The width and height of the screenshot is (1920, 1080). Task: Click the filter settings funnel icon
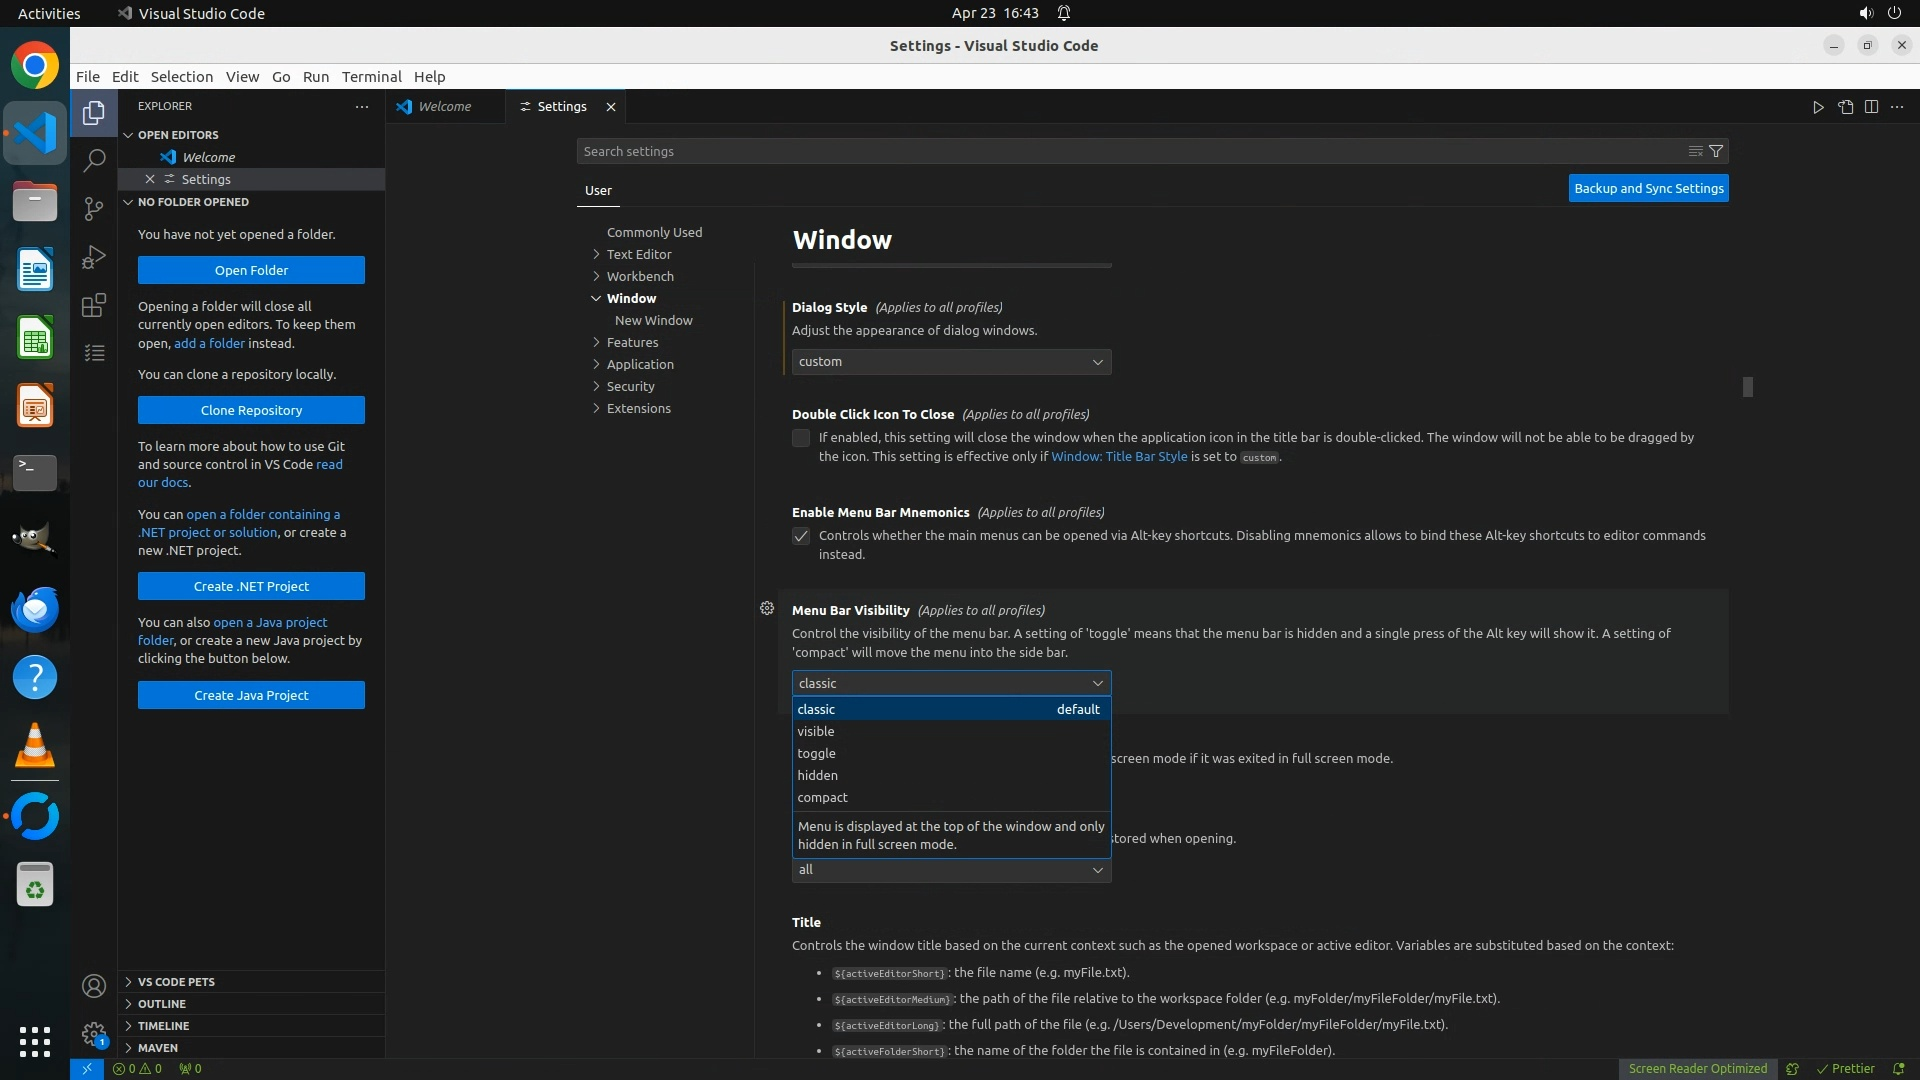[x=1716, y=151]
